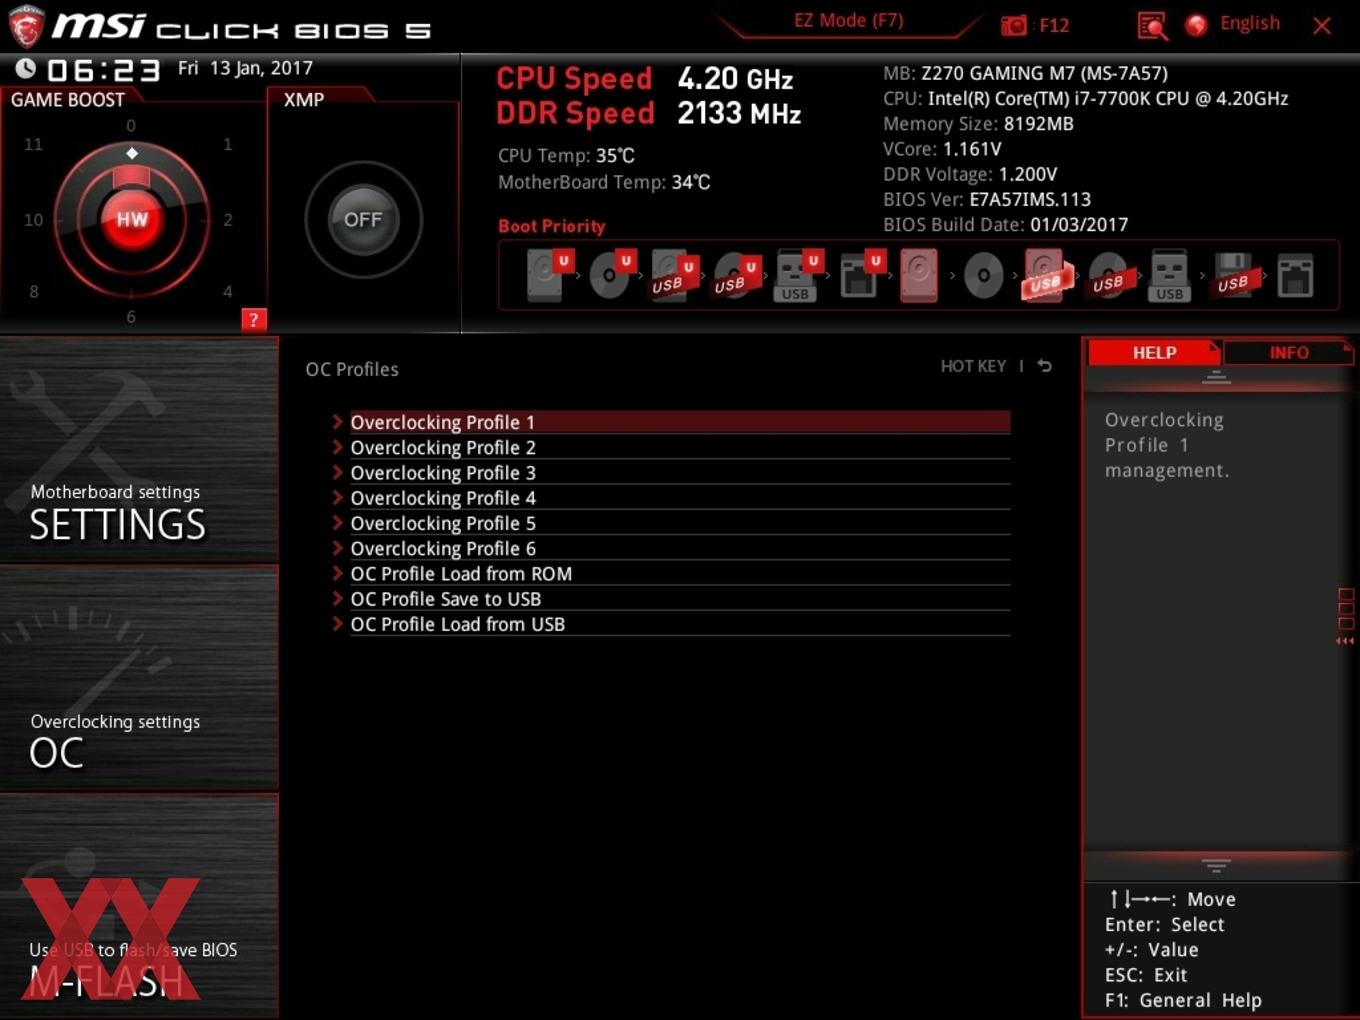This screenshot has height=1020, width=1360.
Task: Toggle the Game Boost HW knob
Action: 131,219
